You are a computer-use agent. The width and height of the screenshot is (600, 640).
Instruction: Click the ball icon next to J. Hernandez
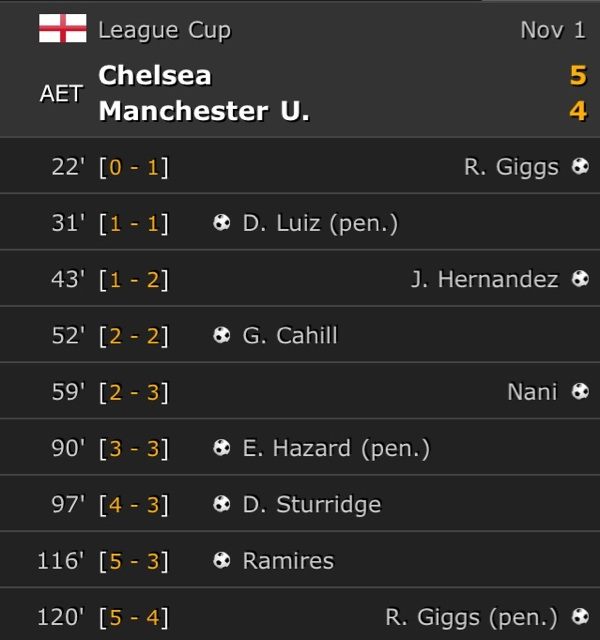pyautogui.click(x=580, y=279)
